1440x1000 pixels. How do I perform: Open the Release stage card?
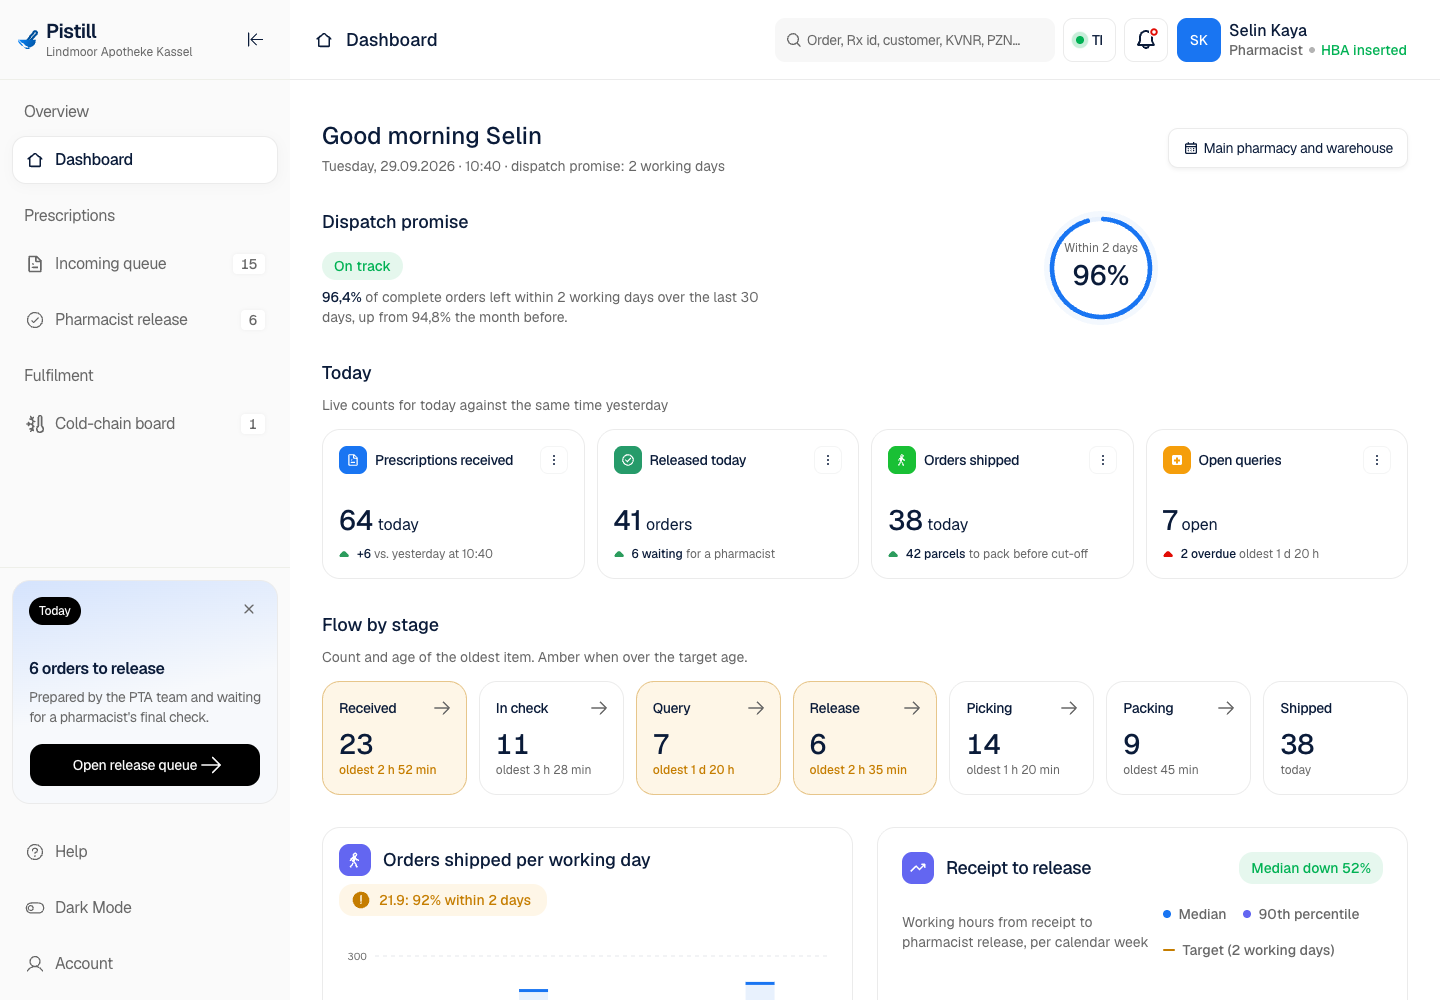pos(865,738)
